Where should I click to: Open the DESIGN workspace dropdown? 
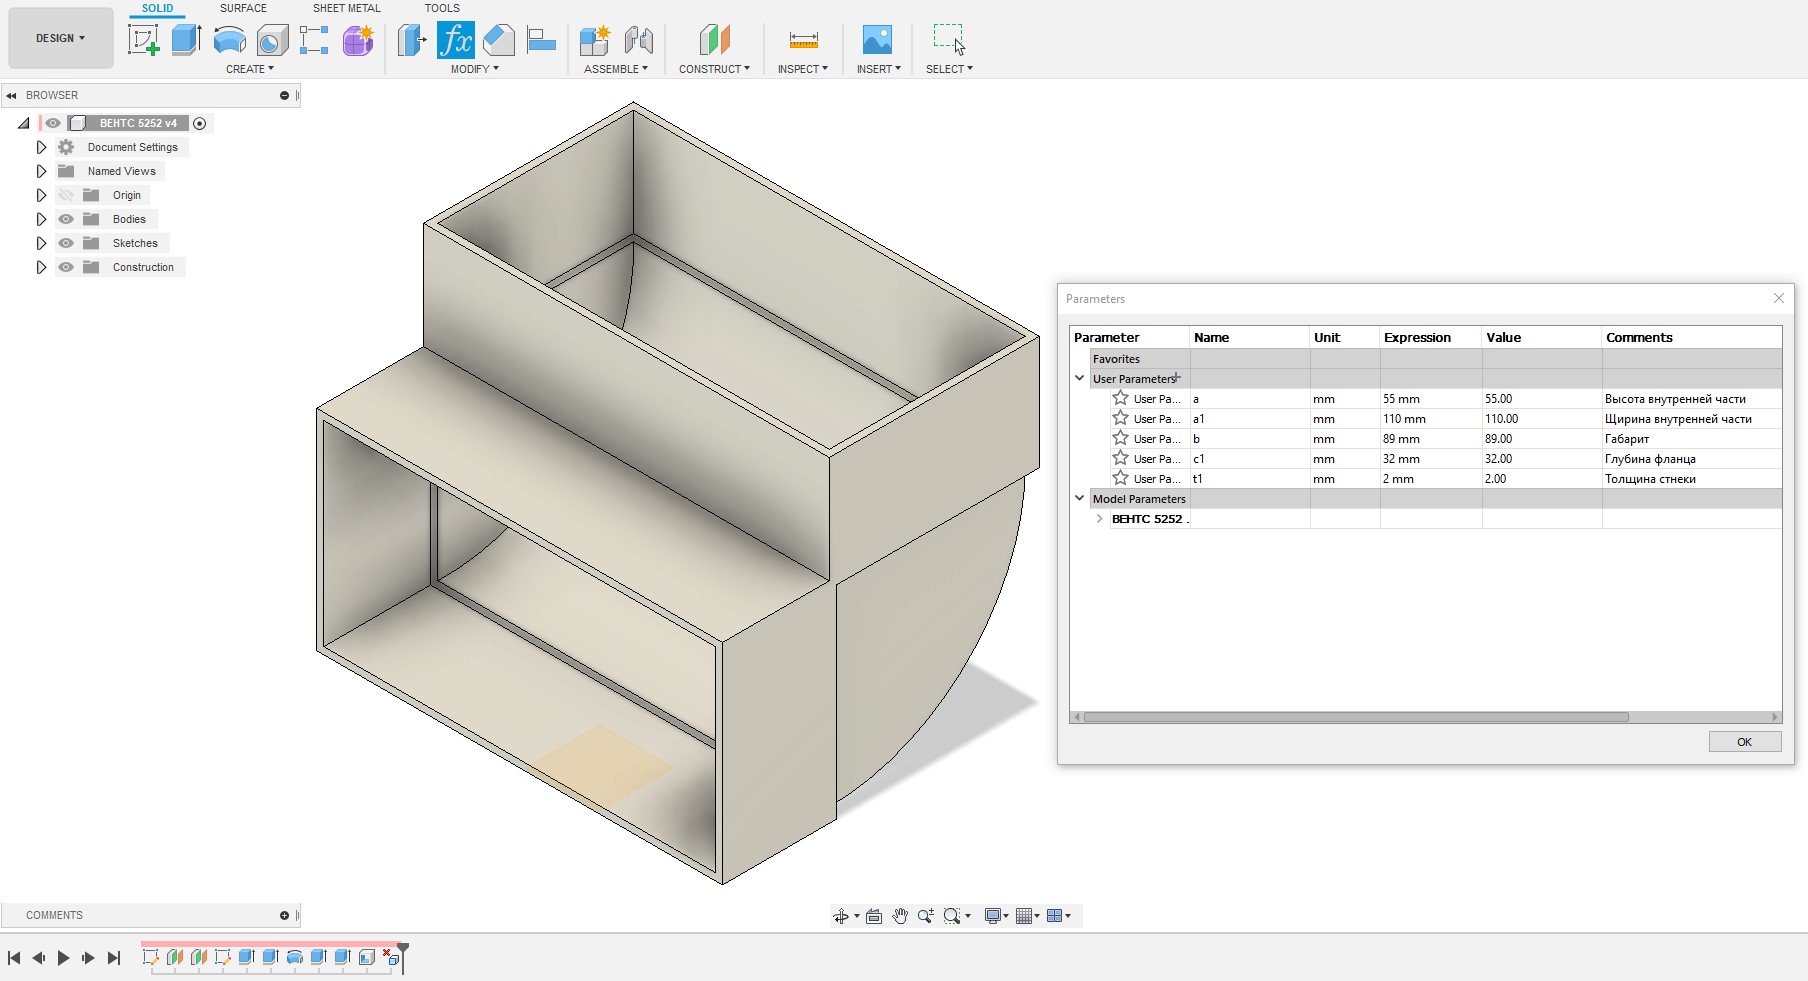tap(60, 38)
